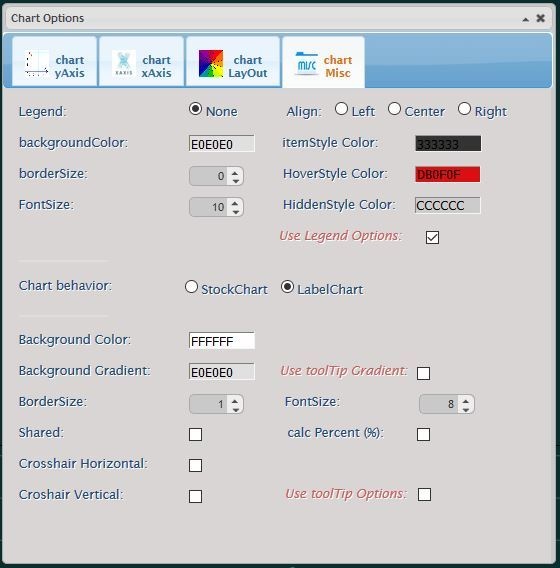Click the 'Use toolTip Options:' label
This screenshot has height=568, width=560.
(x=346, y=494)
